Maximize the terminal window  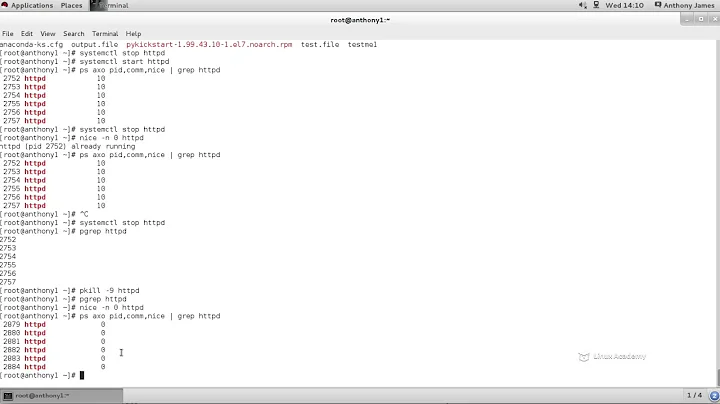click(x=701, y=19)
